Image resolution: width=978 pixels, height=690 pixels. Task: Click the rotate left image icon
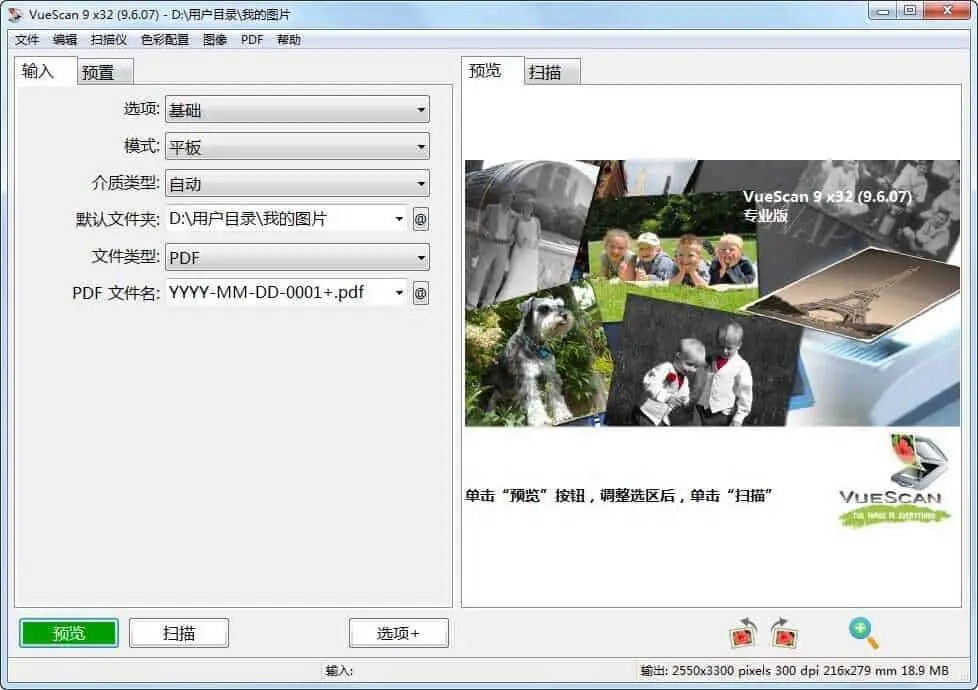point(743,632)
